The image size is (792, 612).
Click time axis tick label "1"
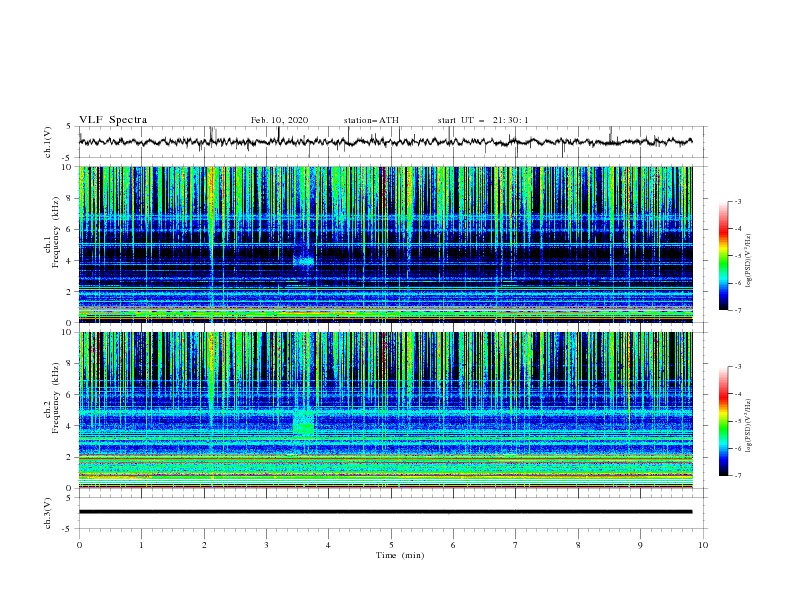click(141, 545)
